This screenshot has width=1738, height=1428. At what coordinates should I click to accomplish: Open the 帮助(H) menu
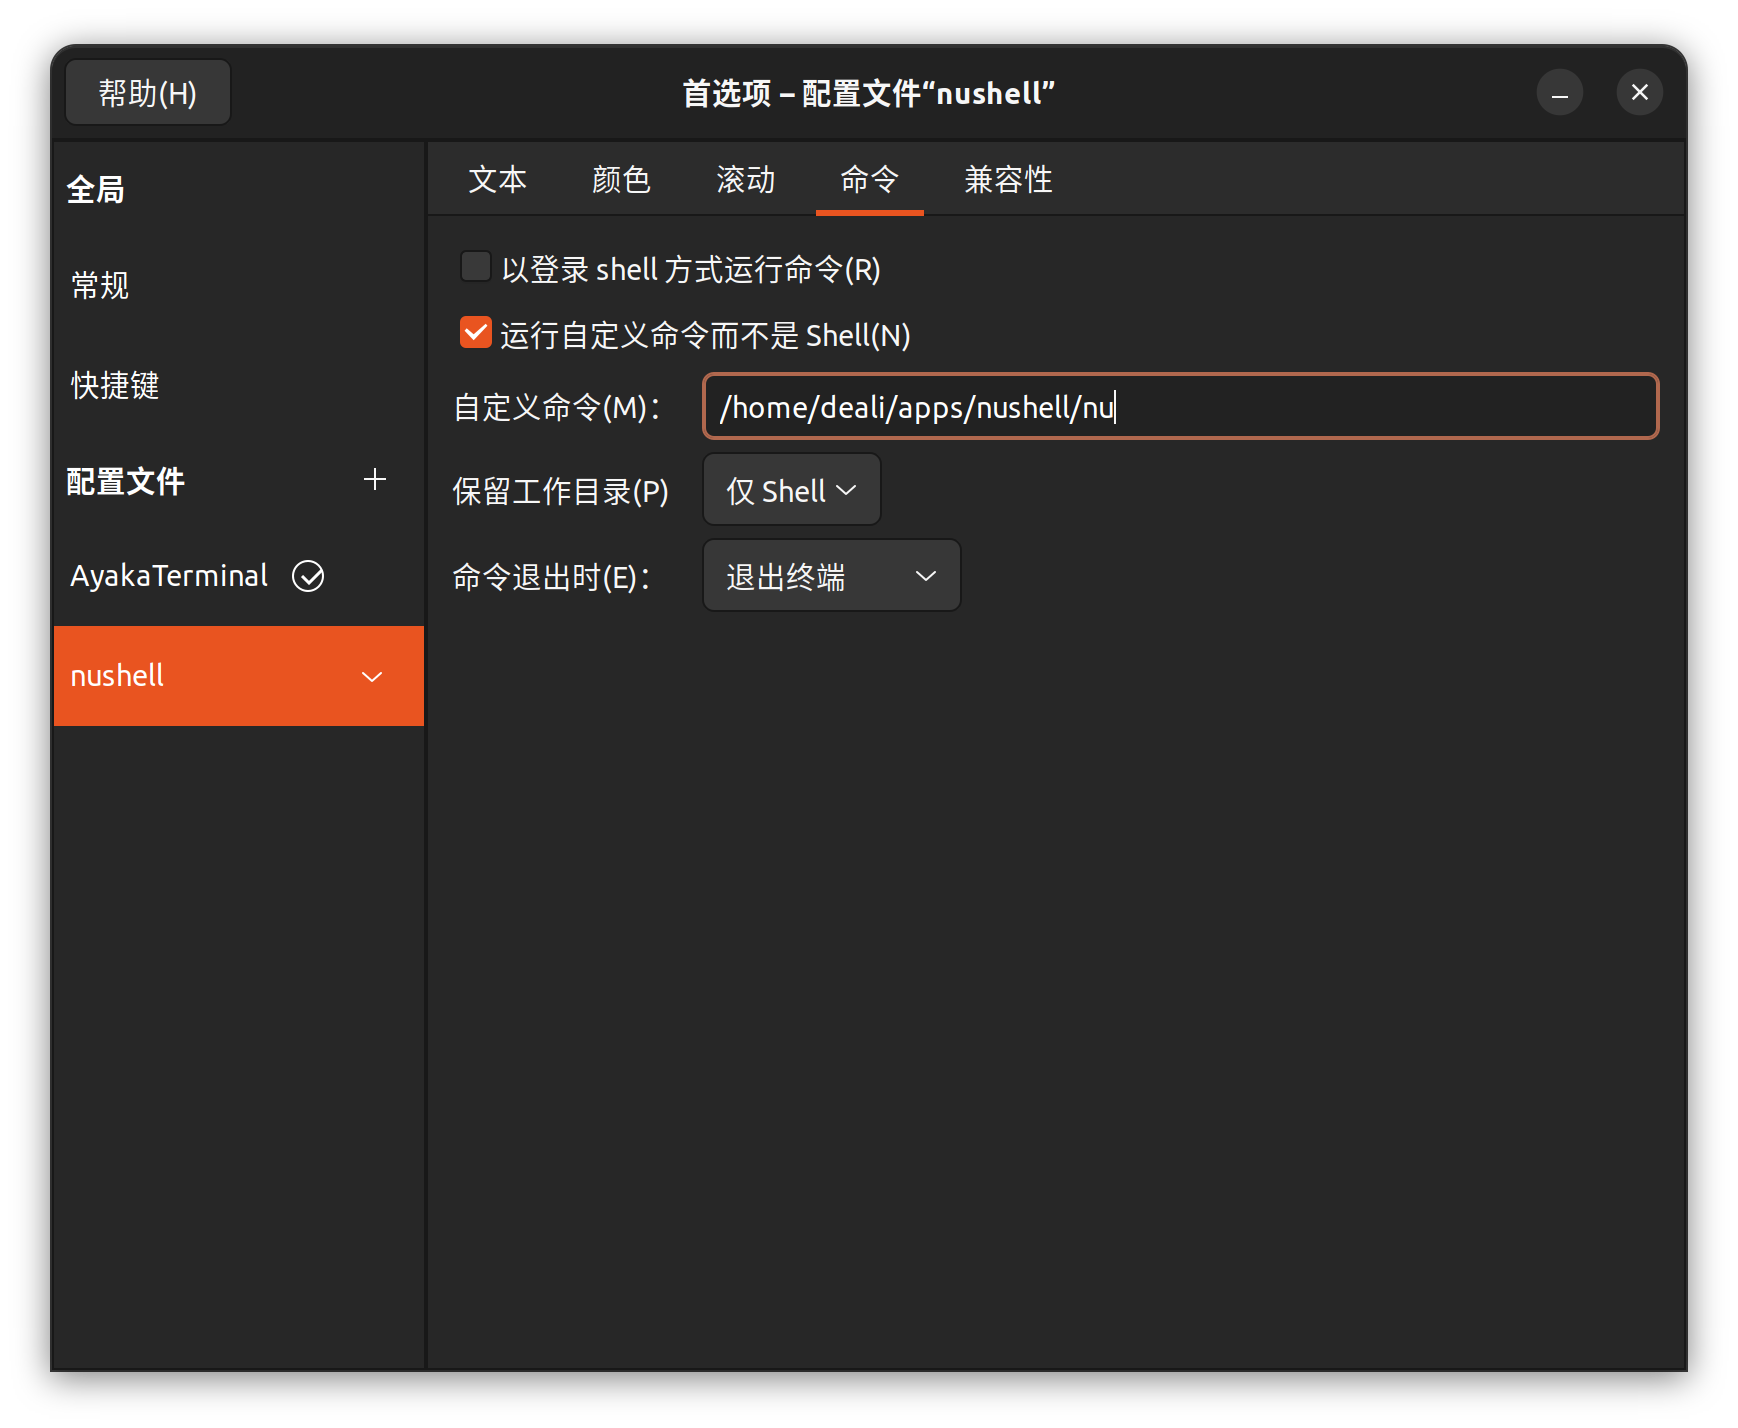tap(148, 93)
